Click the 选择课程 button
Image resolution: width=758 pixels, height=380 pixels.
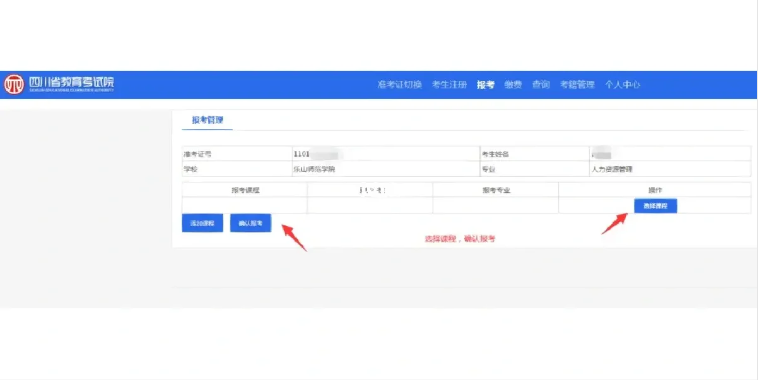pos(655,206)
